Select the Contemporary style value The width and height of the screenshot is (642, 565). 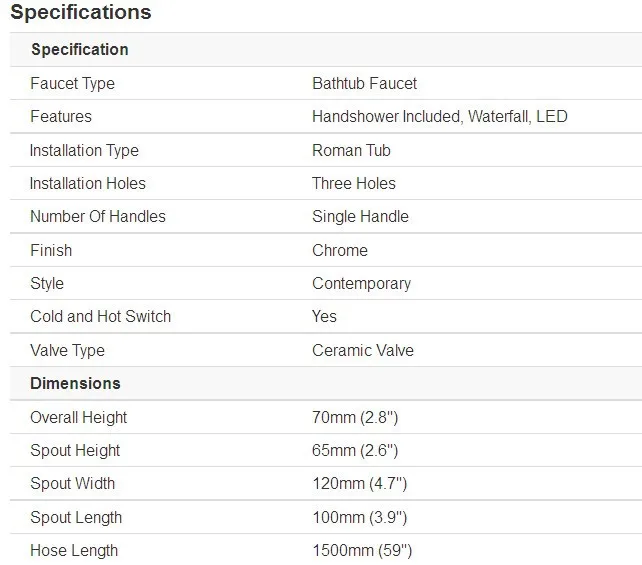(x=362, y=284)
